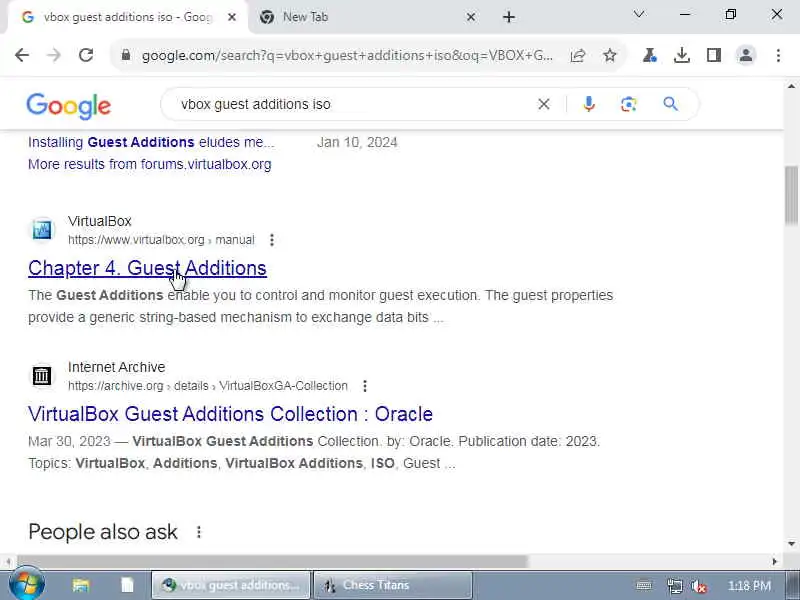
Task: Click the horizontal scrollbar thumb
Action: [x=272, y=561]
